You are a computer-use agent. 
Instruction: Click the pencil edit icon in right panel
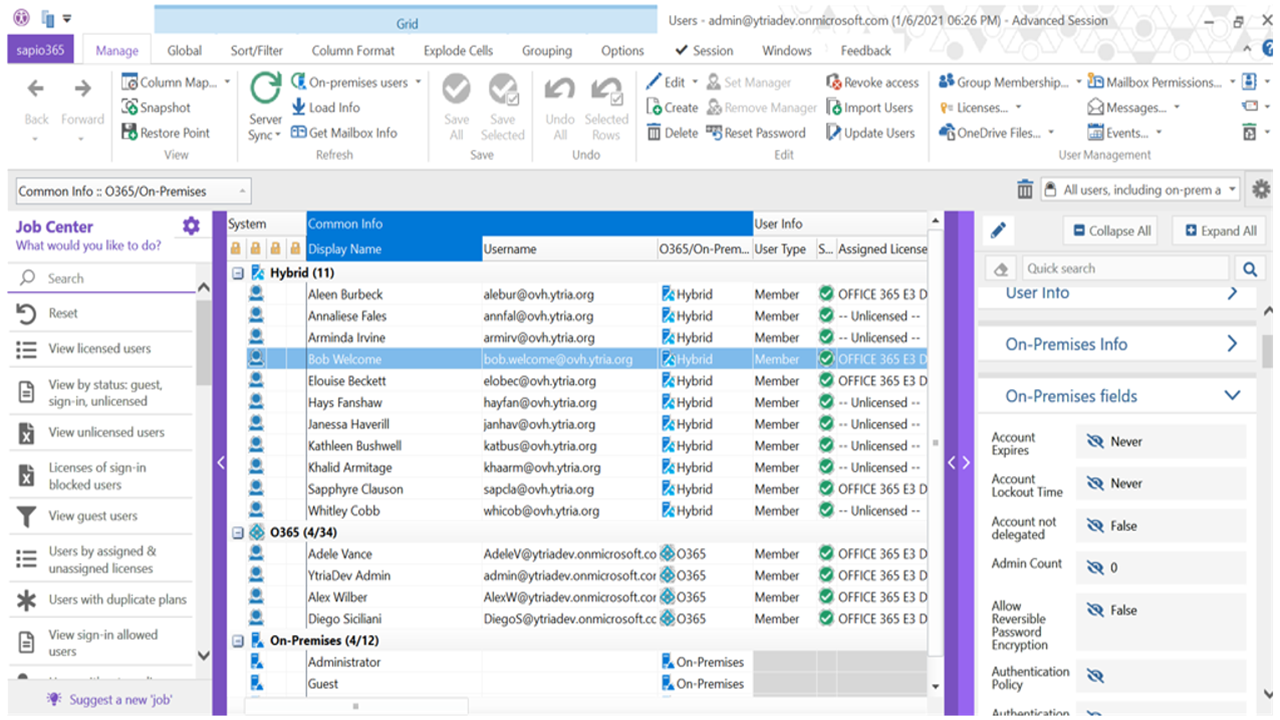pyautogui.click(x=997, y=231)
